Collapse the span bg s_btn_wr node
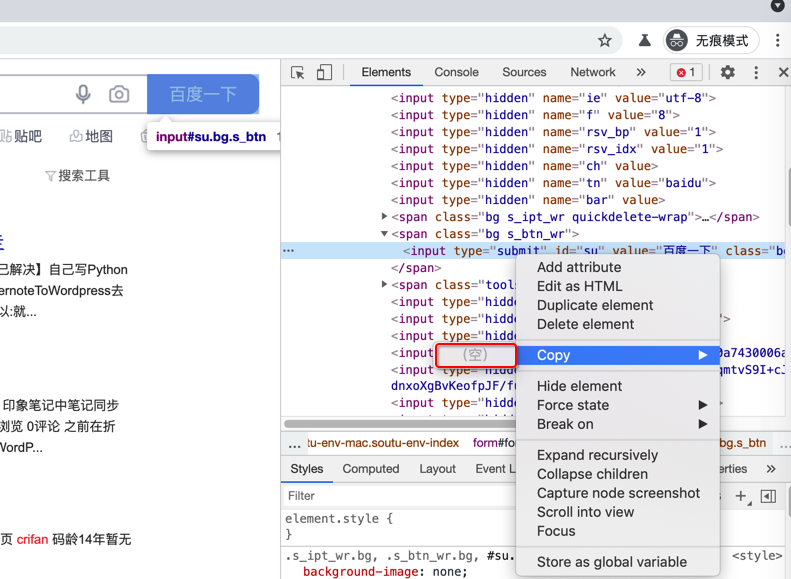This screenshot has height=579, width=791. (x=384, y=234)
